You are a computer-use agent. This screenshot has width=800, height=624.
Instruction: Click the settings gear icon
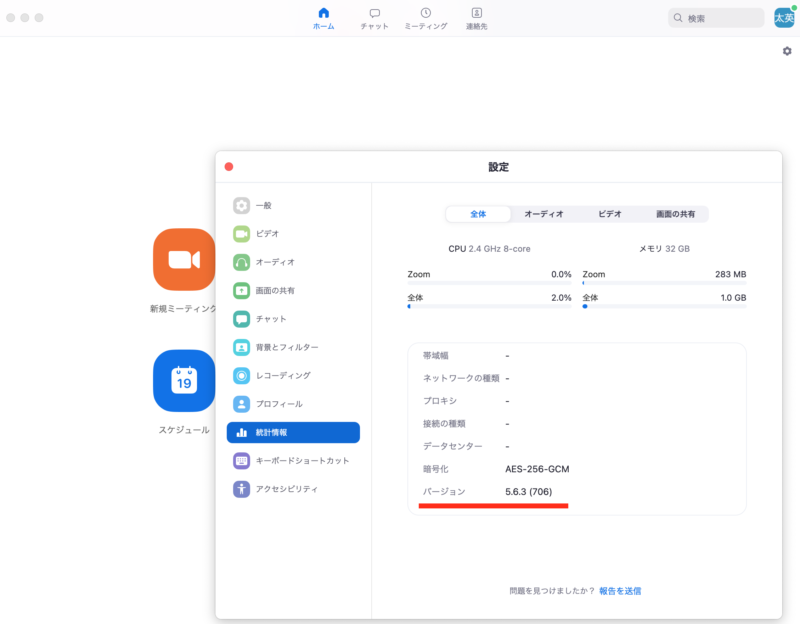(787, 51)
